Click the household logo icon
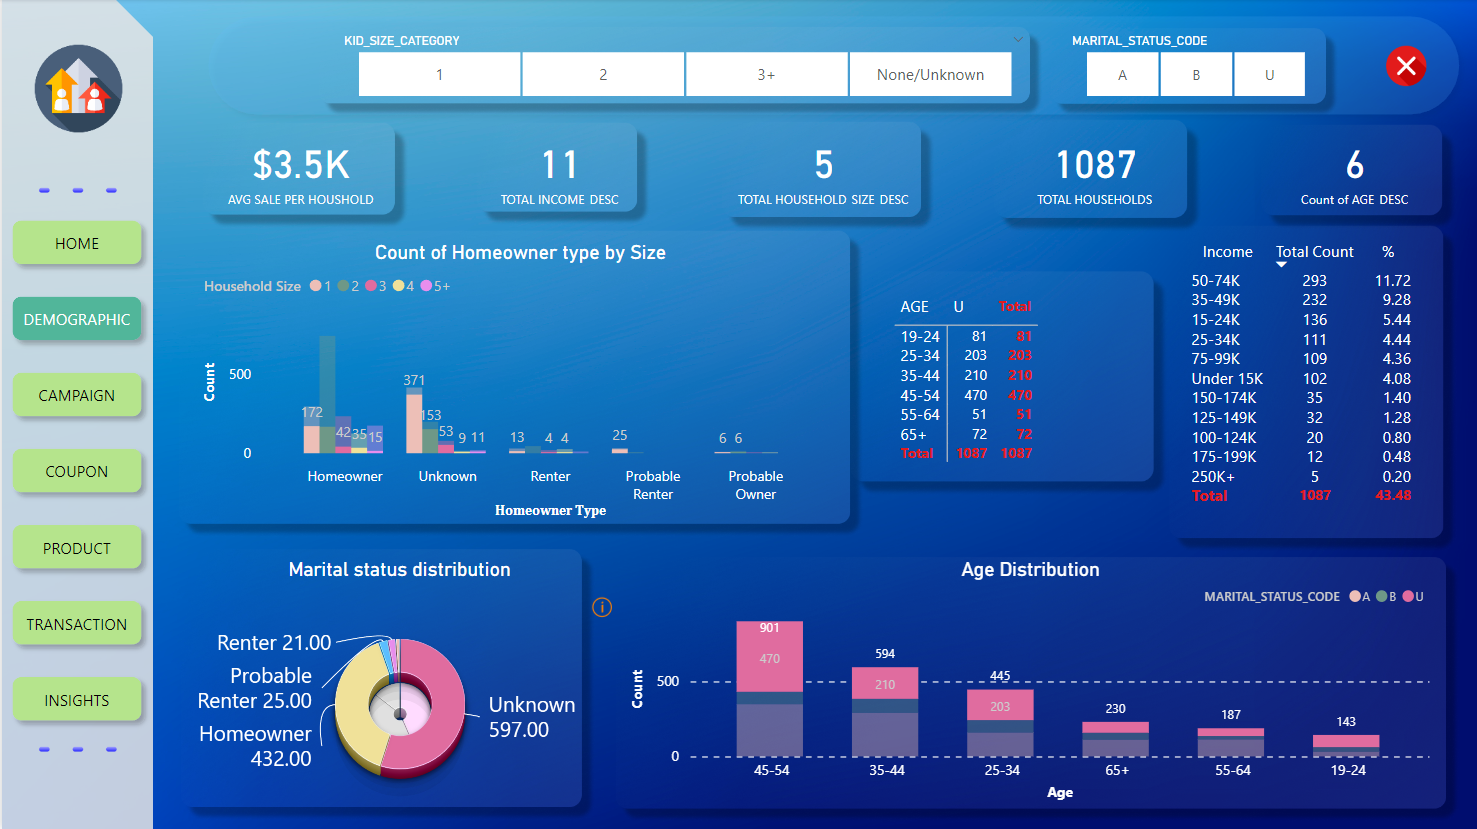The width and height of the screenshot is (1477, 829). click(78, 89)
